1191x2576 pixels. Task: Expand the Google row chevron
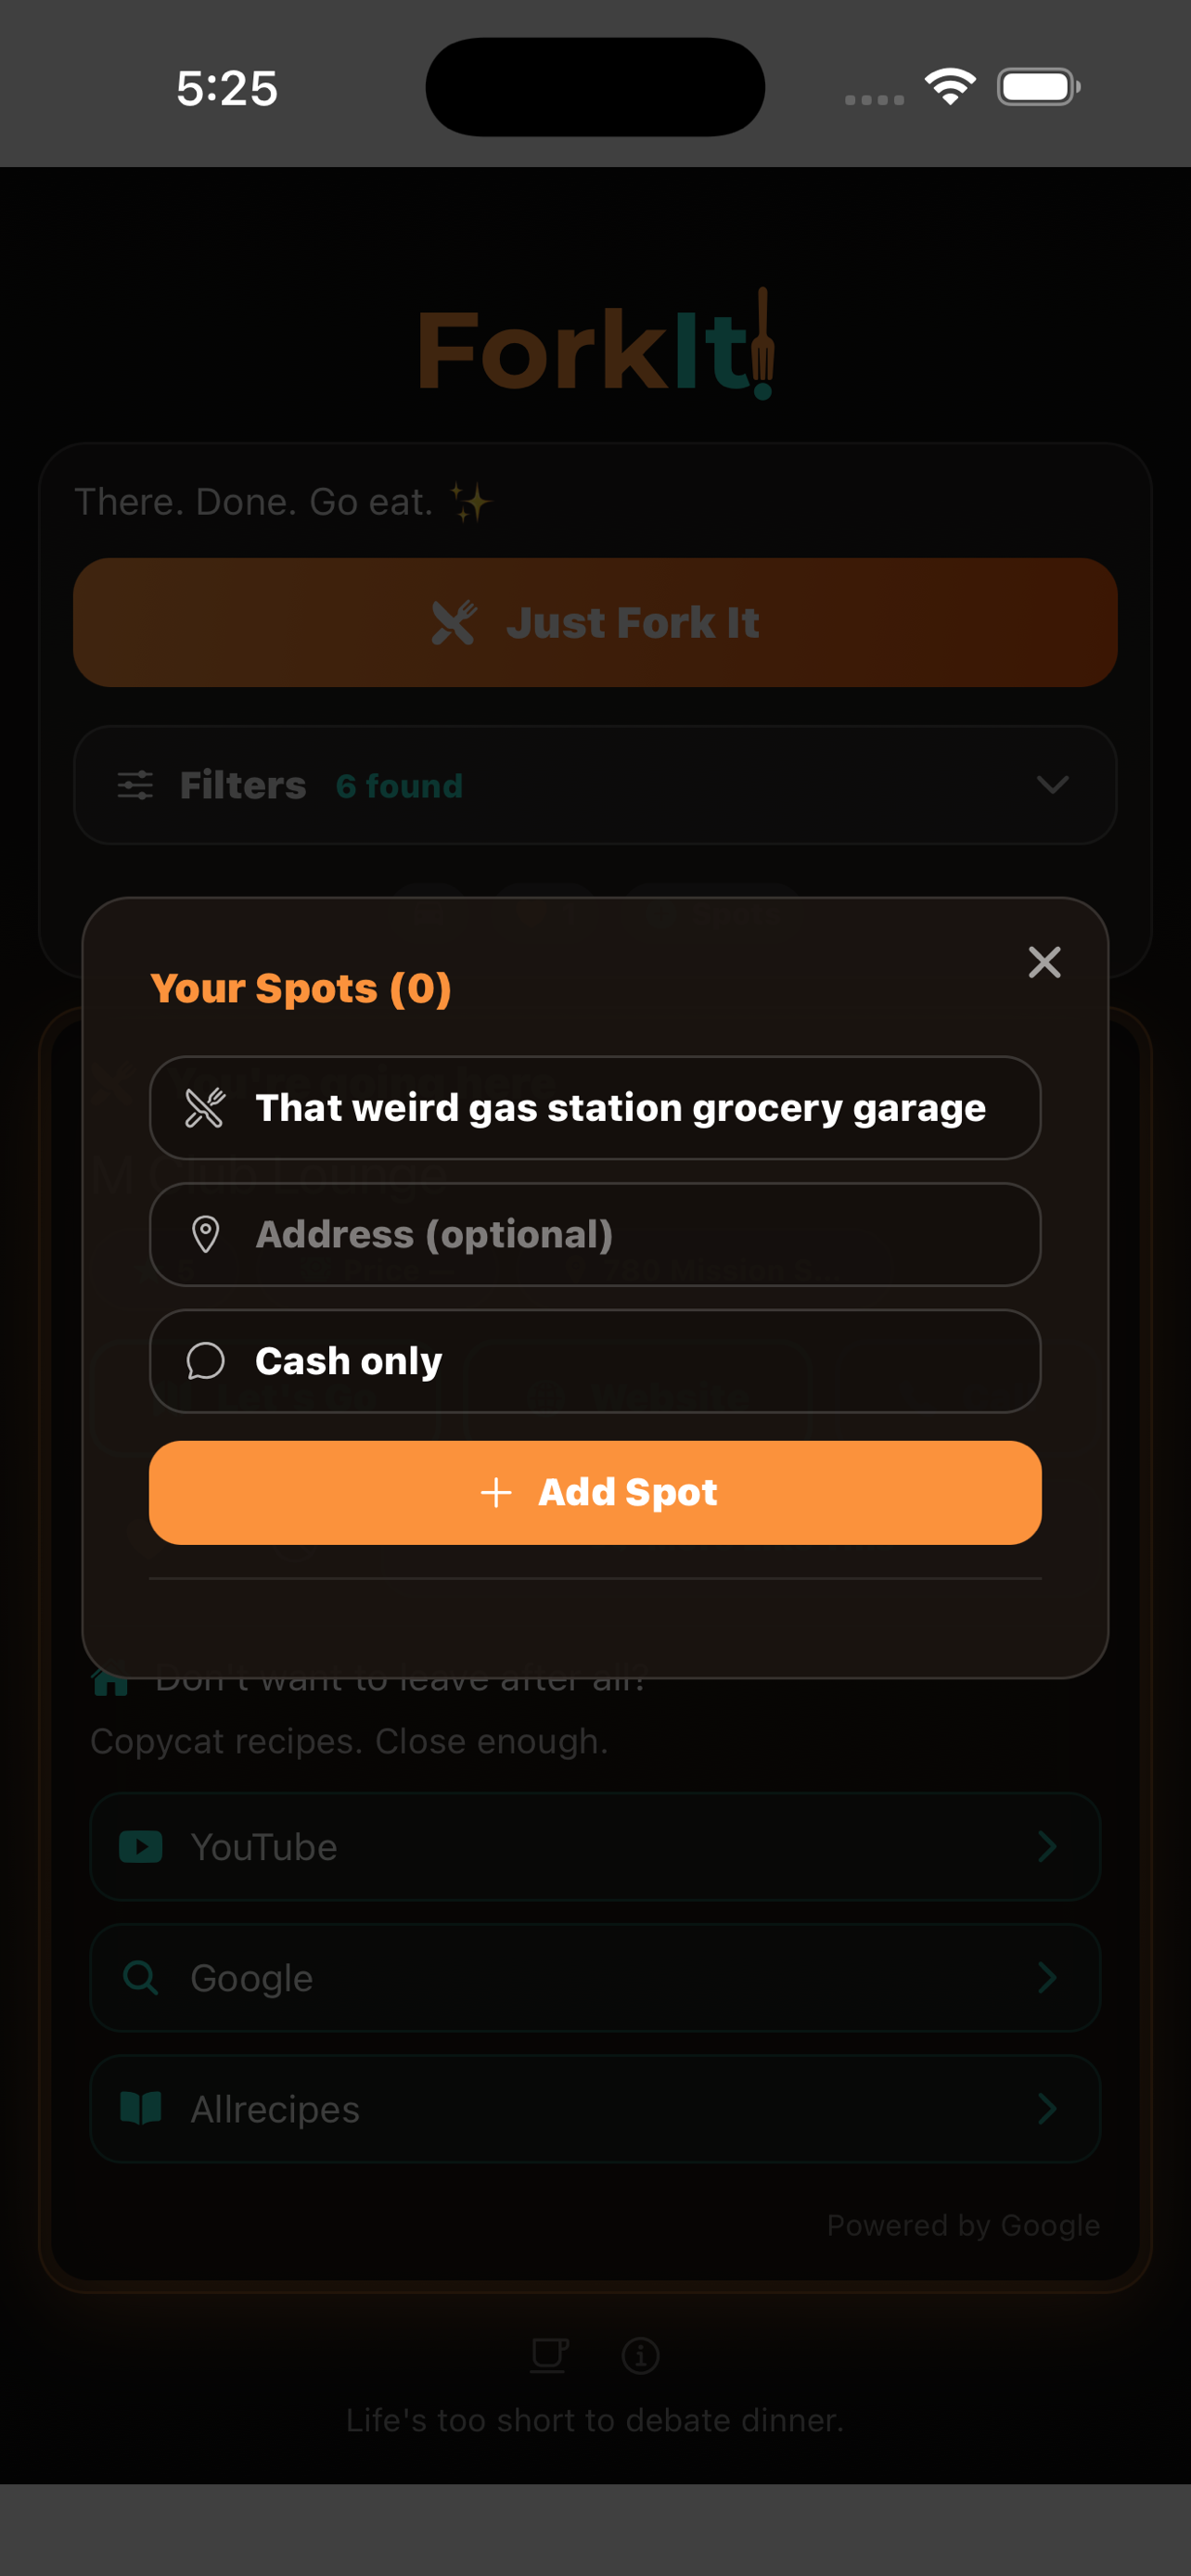click(1046, 1977)
